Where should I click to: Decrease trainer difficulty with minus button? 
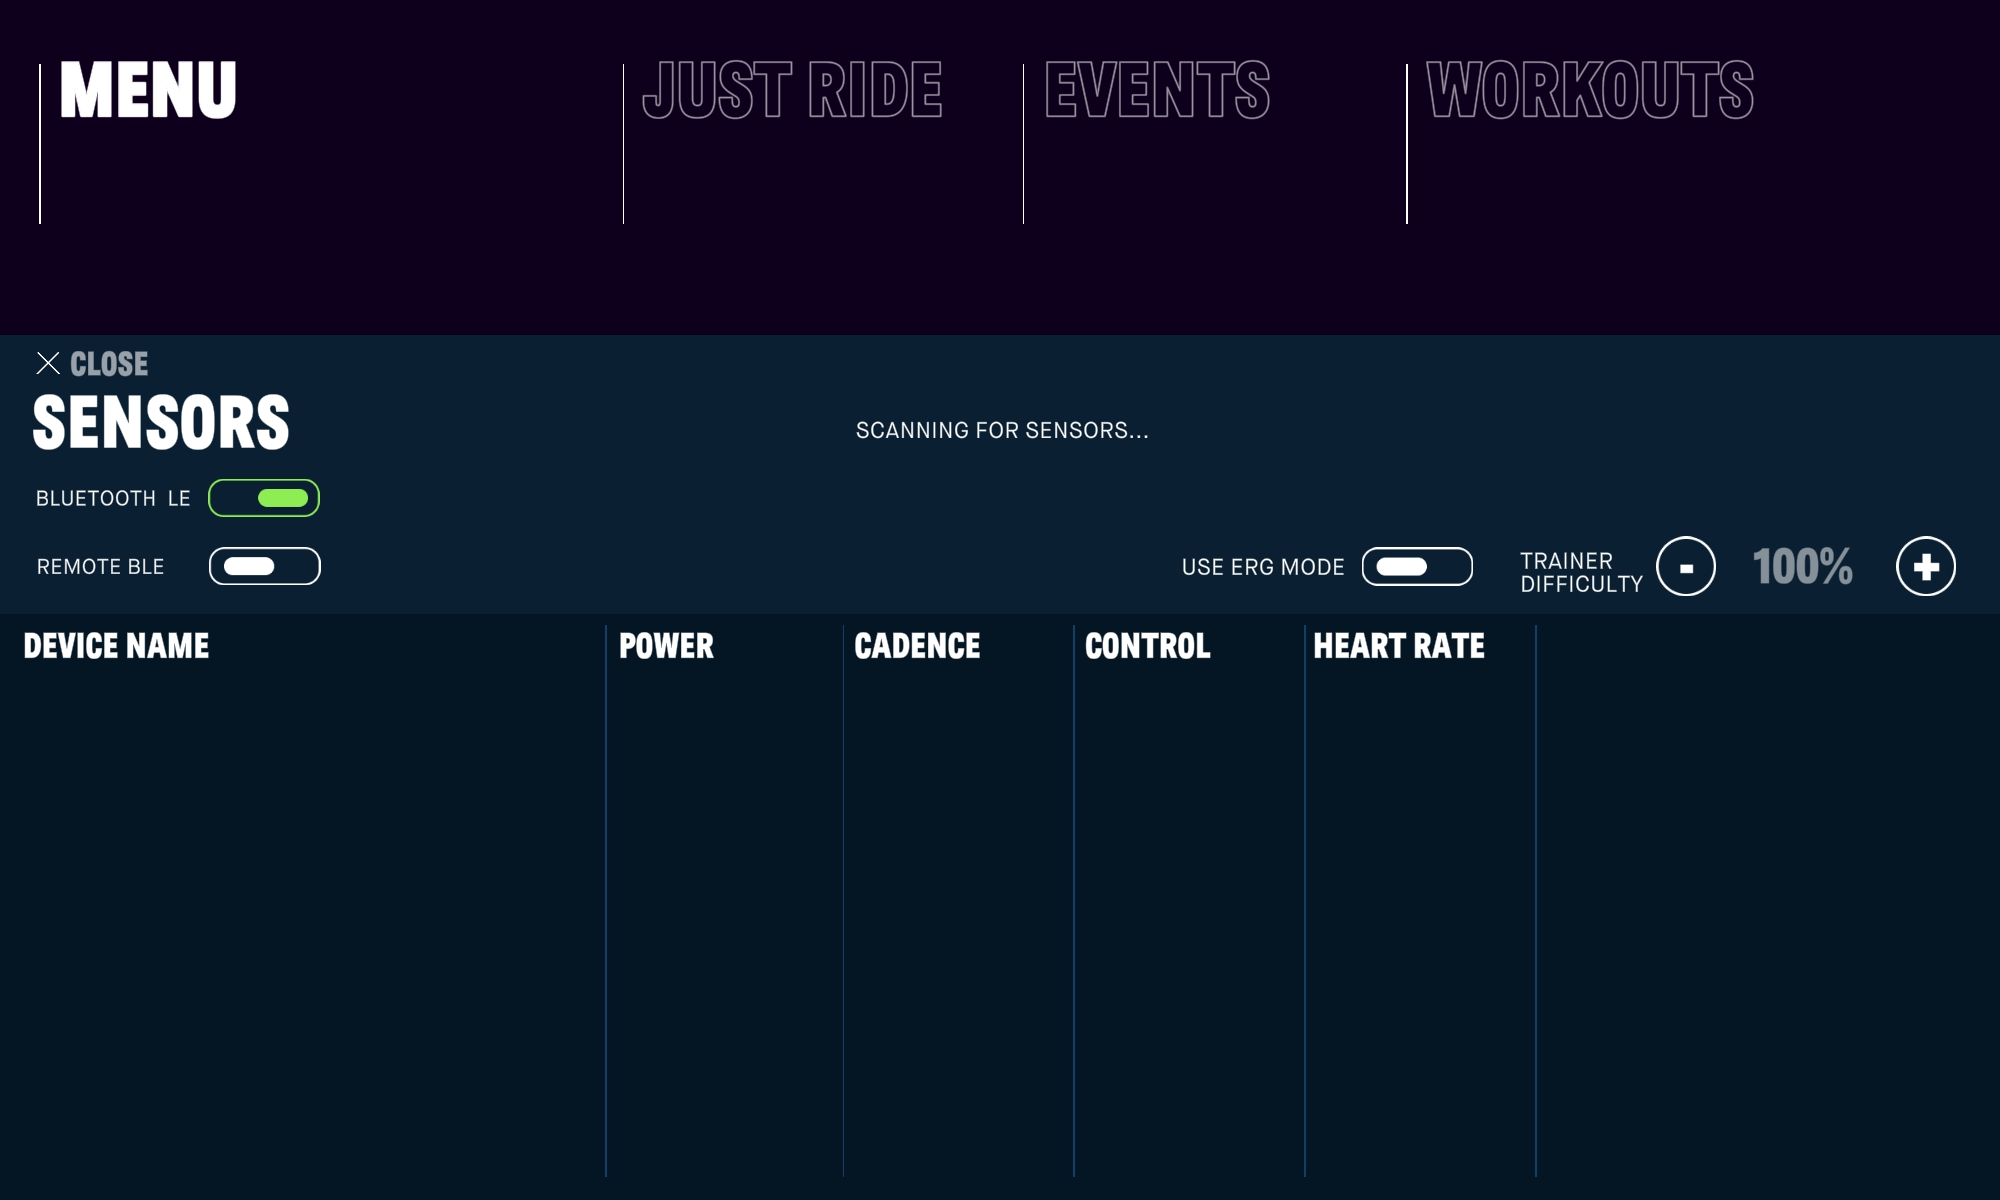click(1686, 567)
